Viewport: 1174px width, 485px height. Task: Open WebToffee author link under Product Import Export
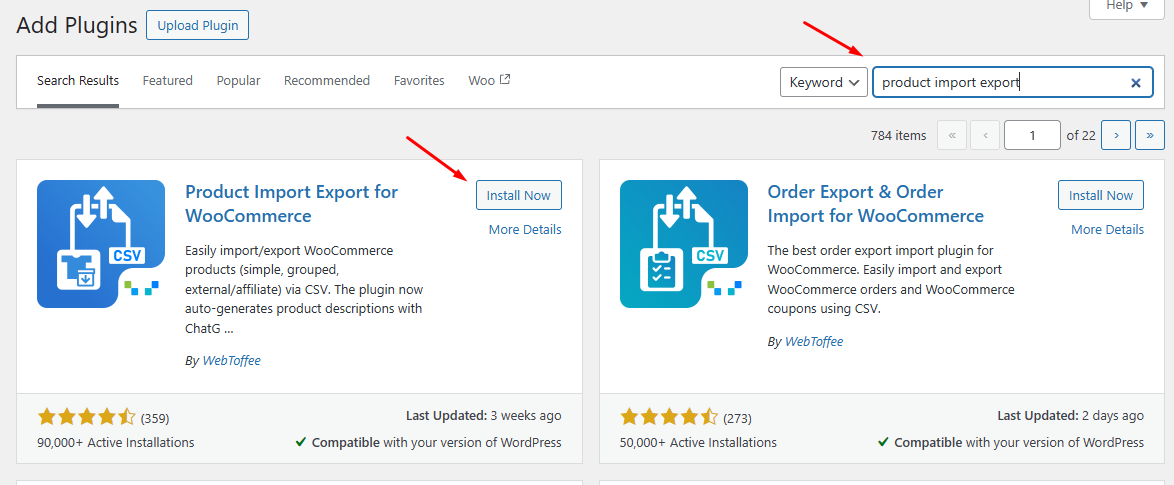click(231, 361)
